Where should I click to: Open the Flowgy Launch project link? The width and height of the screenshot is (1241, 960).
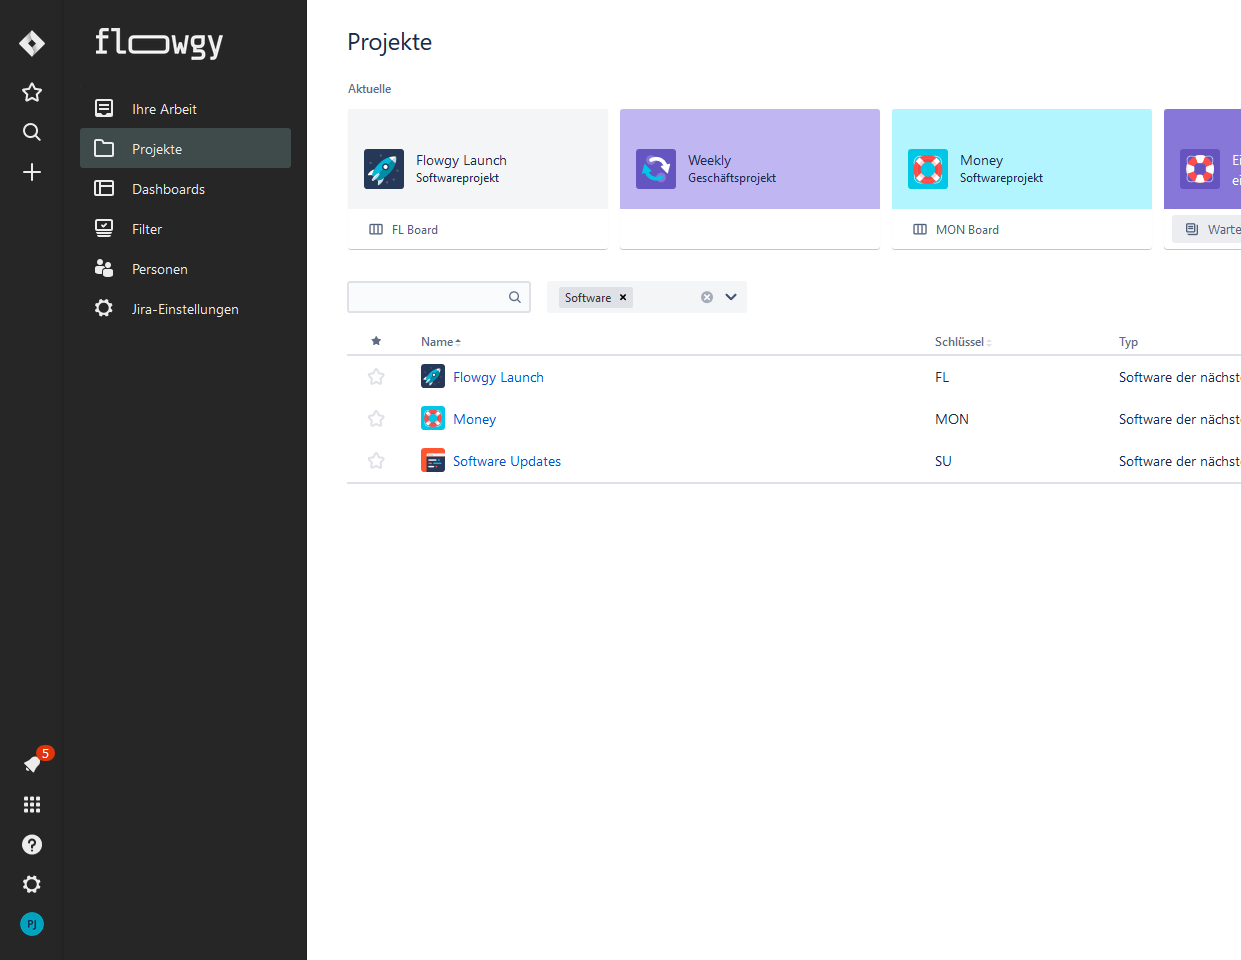coord(498,377)
